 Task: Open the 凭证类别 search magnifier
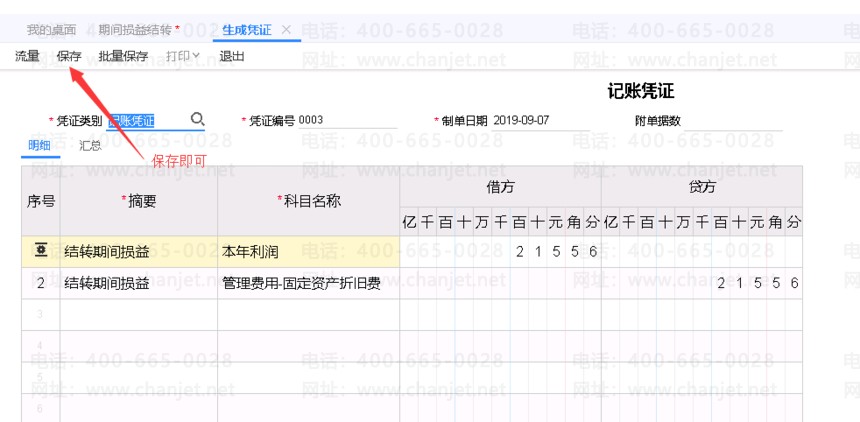click(x=197, y=119)
